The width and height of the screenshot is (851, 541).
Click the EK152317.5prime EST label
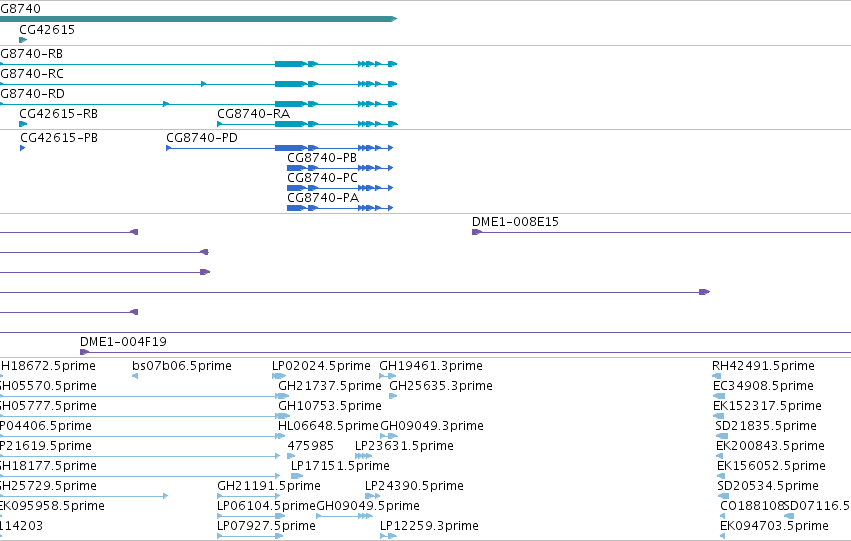[767, 406]
